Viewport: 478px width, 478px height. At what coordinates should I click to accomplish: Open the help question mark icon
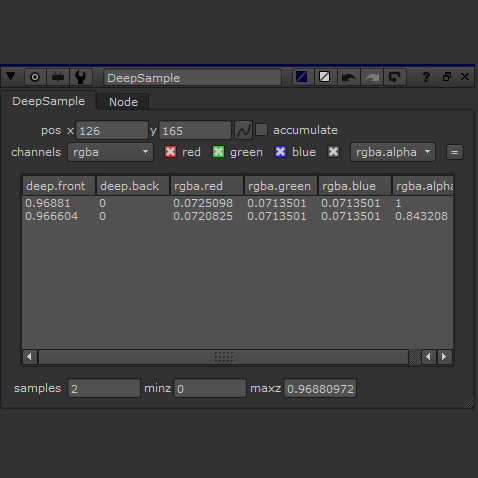tap(426, 77)
